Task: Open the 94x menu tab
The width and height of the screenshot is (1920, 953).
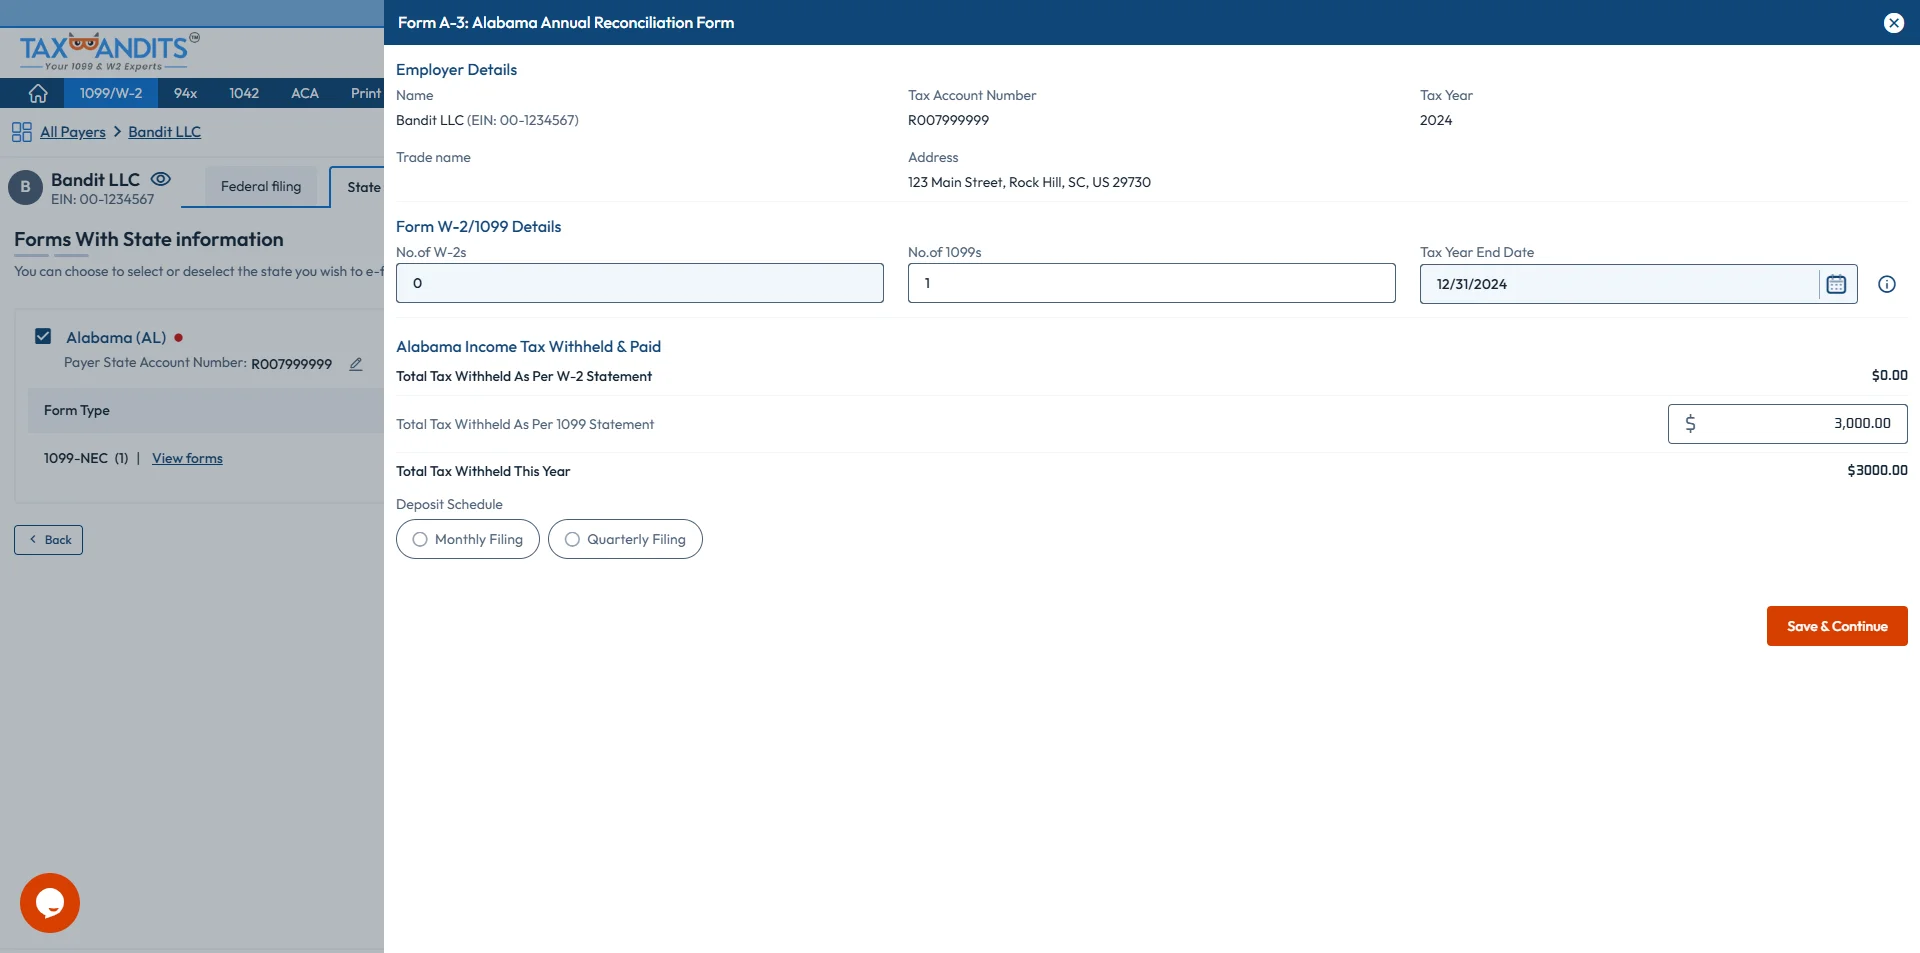Action: tap(185, 93)
